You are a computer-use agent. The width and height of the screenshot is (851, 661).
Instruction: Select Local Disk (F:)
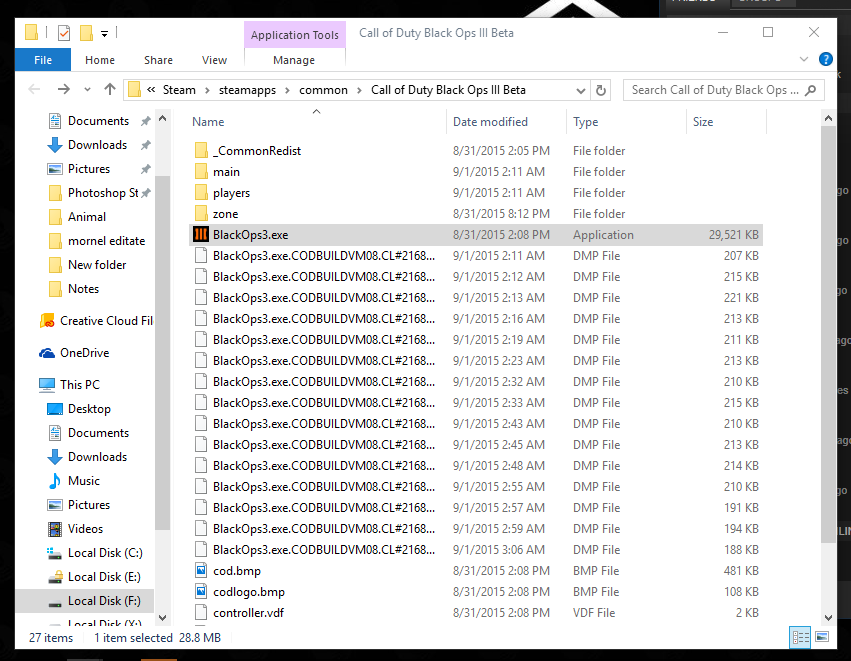click(85, 601)
